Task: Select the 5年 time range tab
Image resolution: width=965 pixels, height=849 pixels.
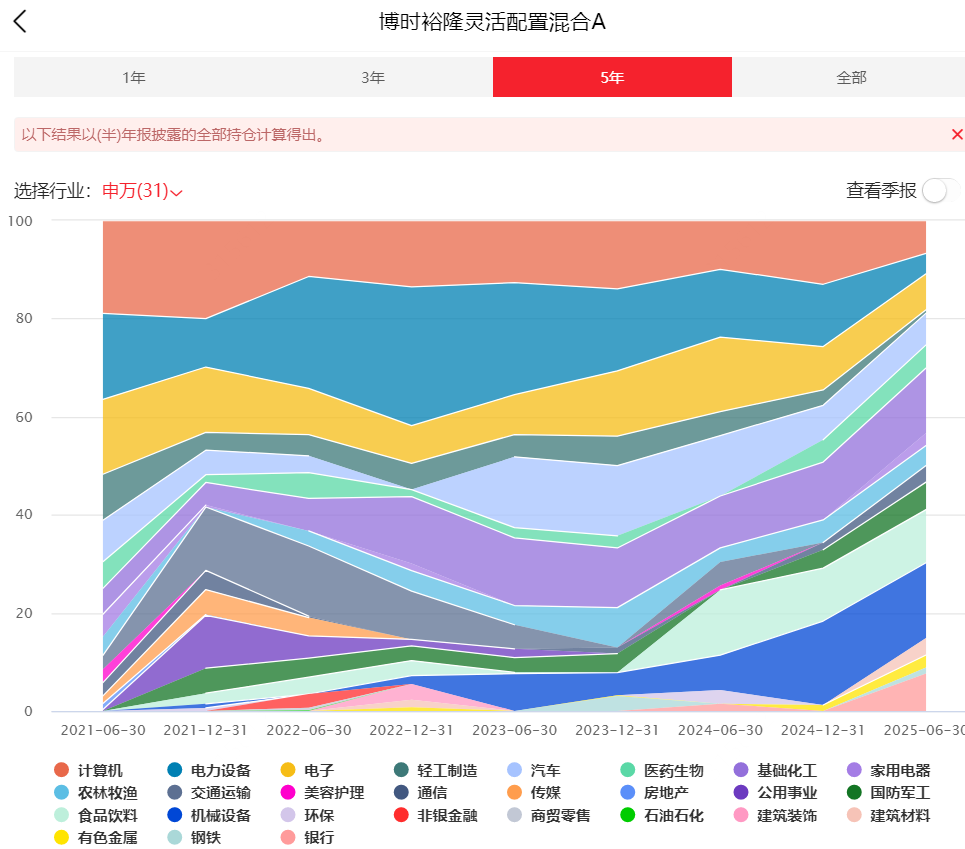Action: pyautogui.click(x=612, y=78)
